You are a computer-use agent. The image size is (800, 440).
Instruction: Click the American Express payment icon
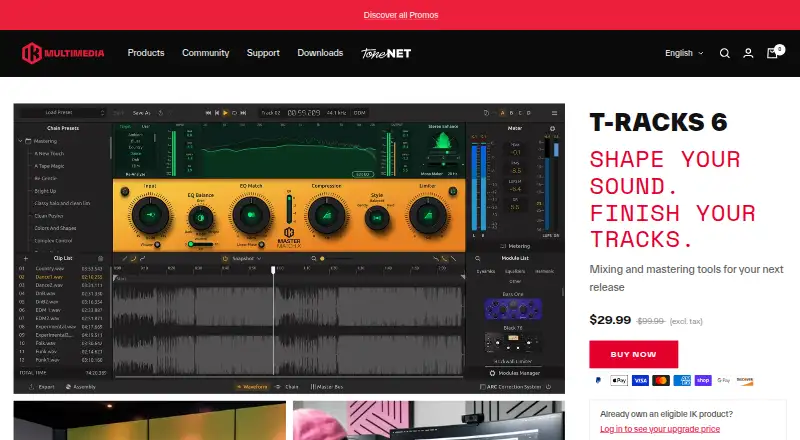[682, 380]
